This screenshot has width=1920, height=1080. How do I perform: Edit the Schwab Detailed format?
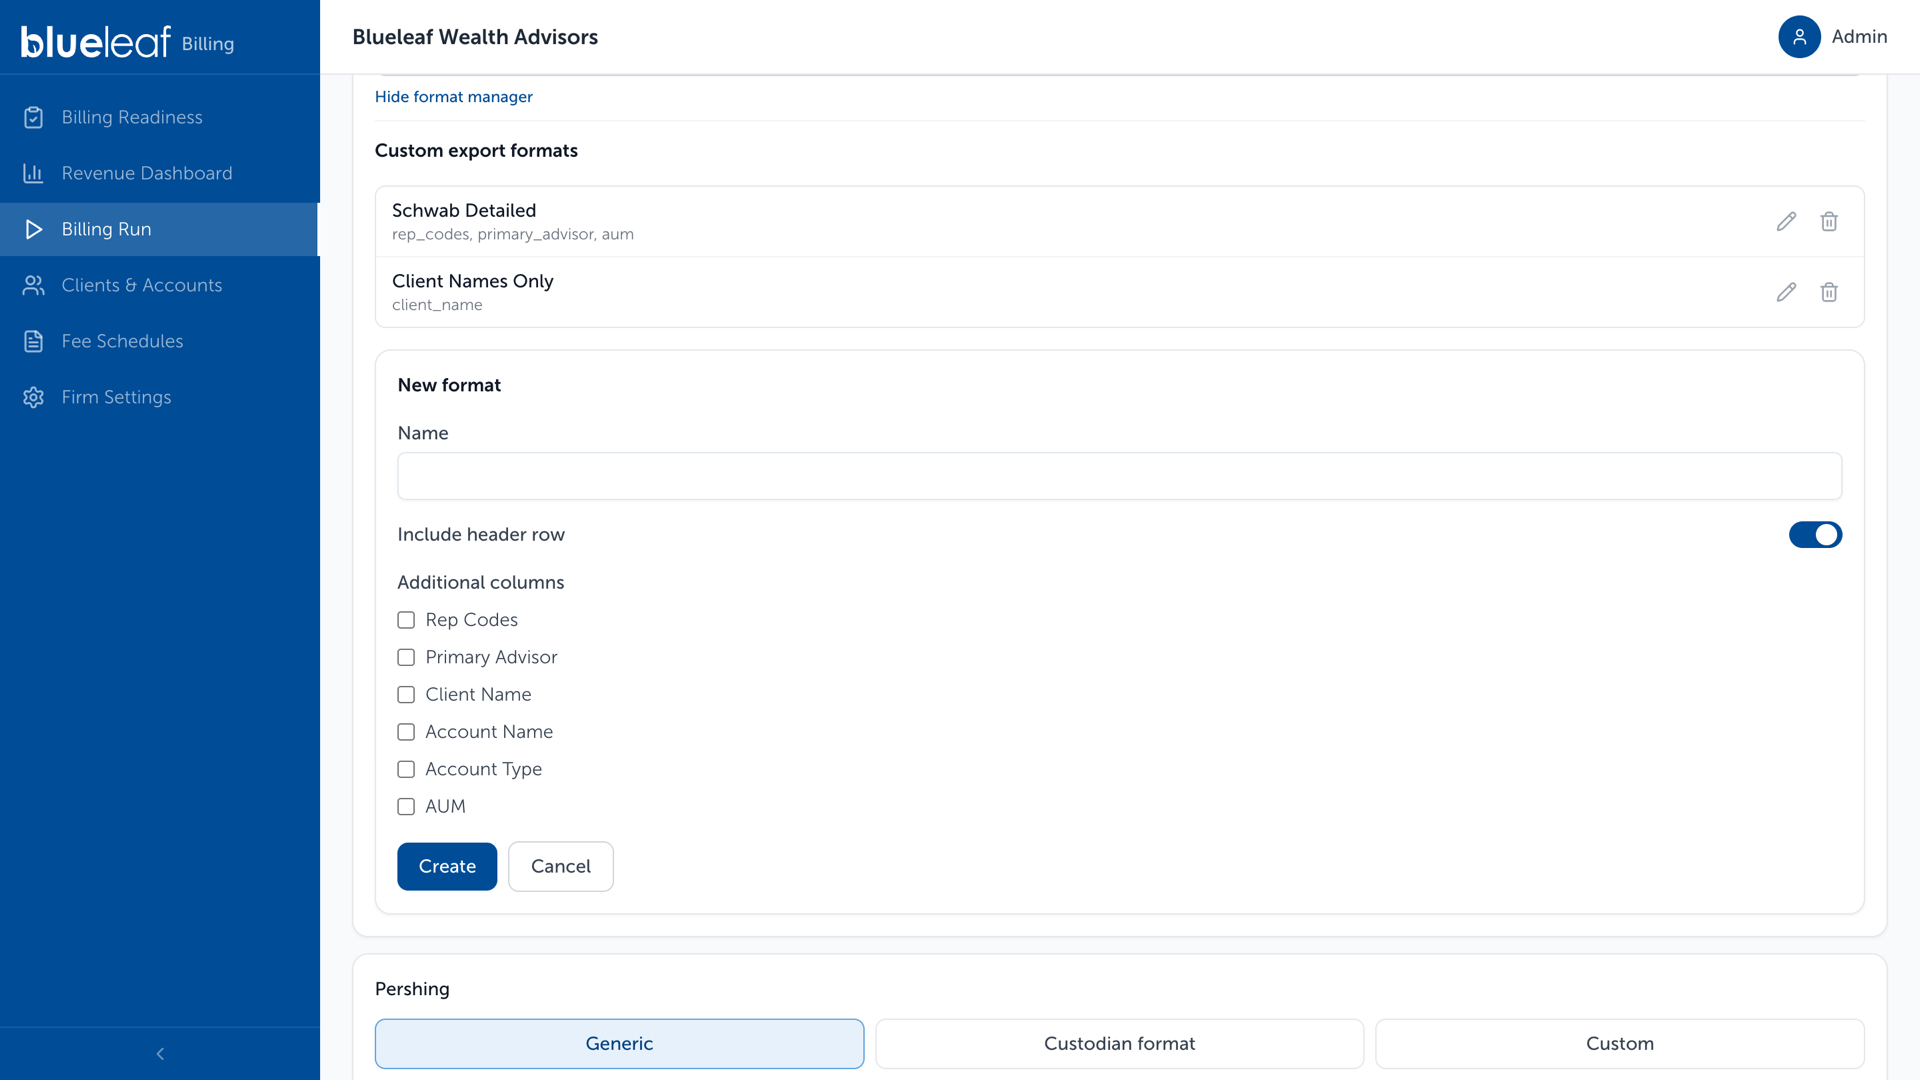coord(1786,221)
